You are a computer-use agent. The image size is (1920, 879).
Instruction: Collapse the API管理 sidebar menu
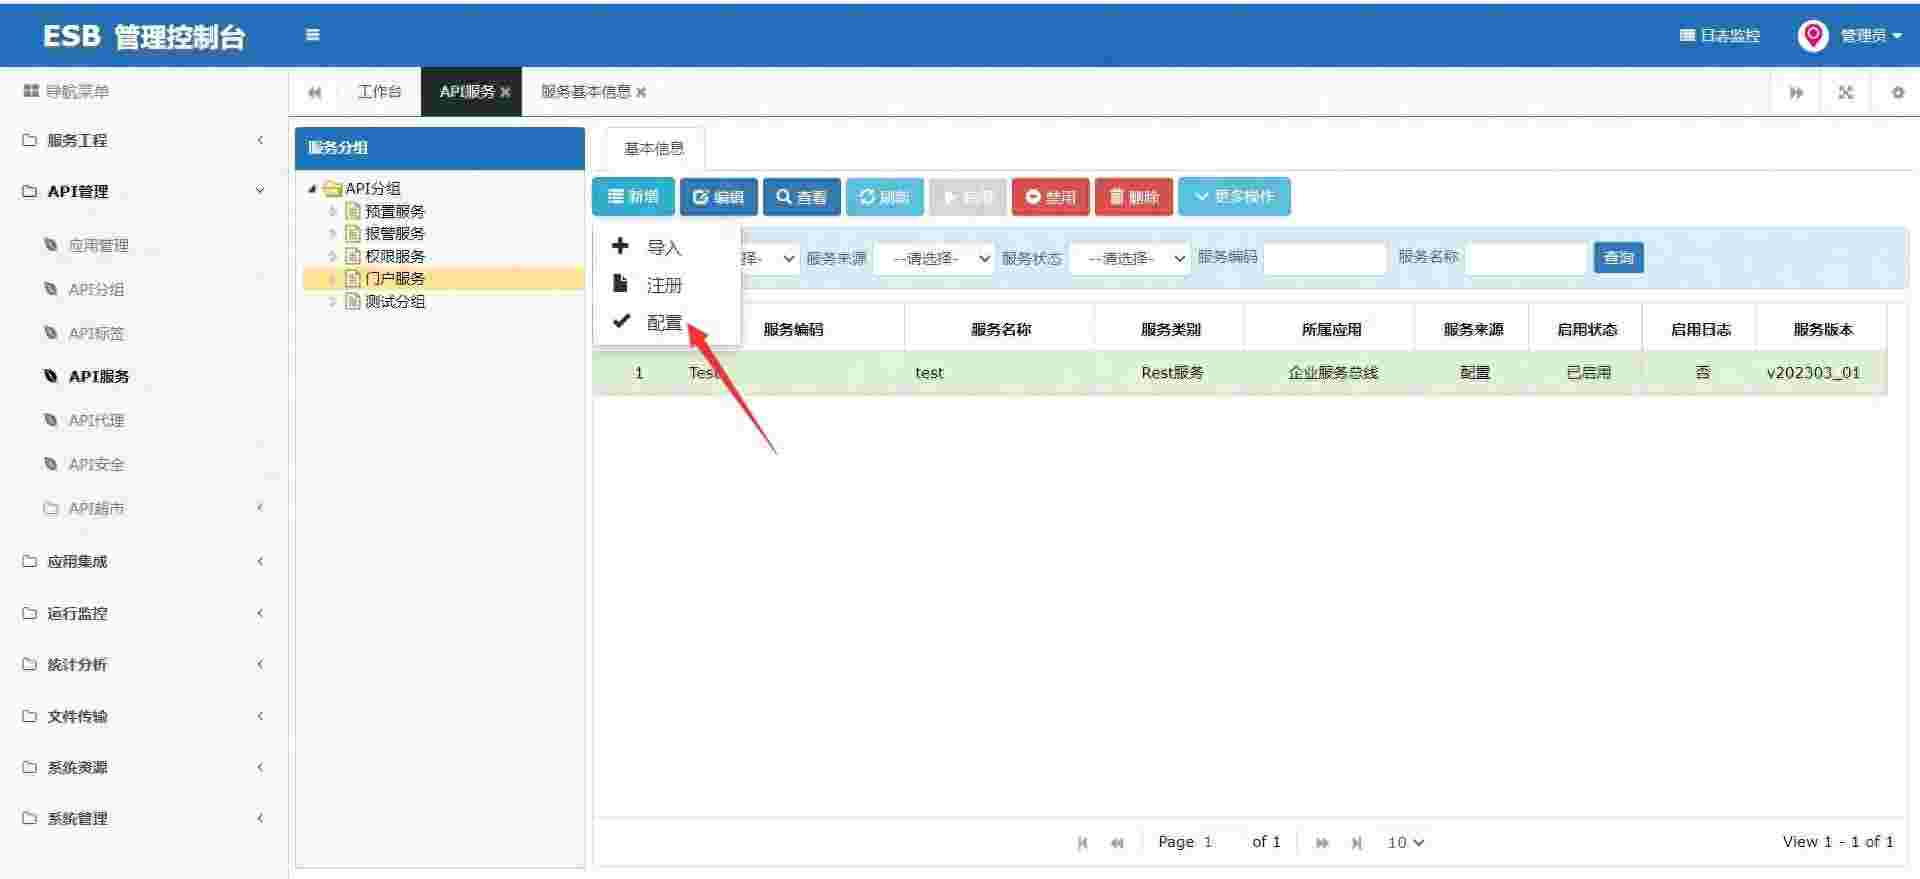click(x=144, y=191)
